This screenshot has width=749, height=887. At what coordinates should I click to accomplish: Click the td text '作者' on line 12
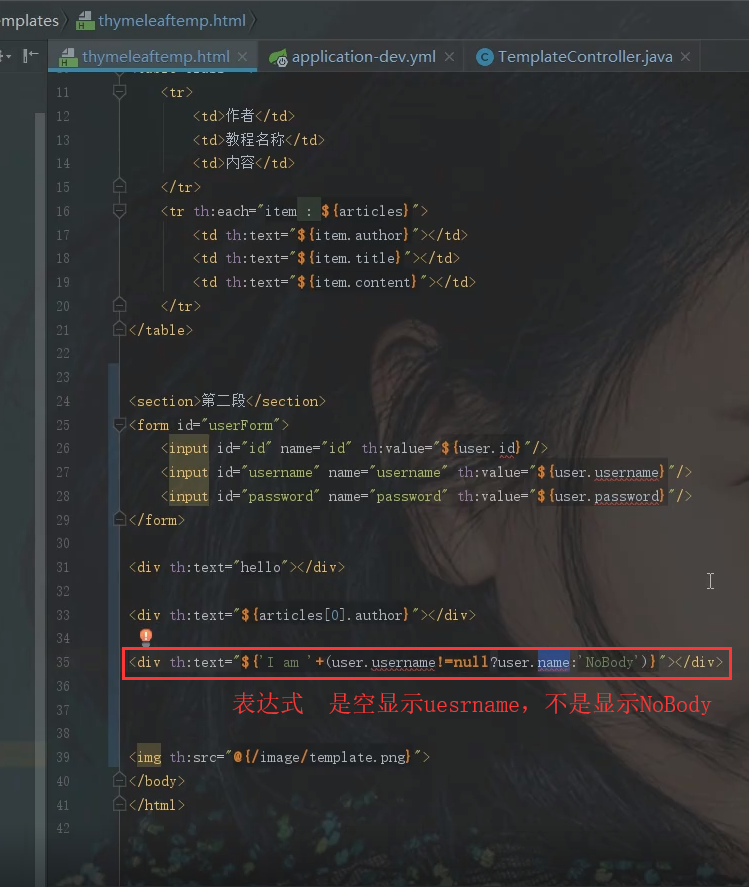pos(240,115)
